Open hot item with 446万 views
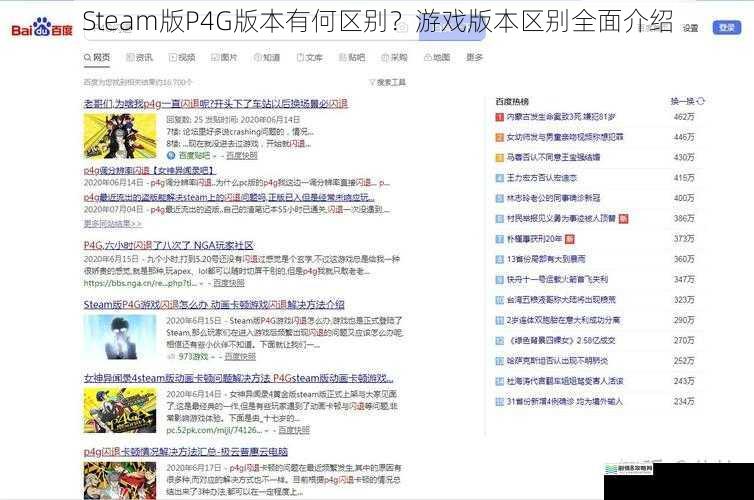 click(x=565, y=137)
